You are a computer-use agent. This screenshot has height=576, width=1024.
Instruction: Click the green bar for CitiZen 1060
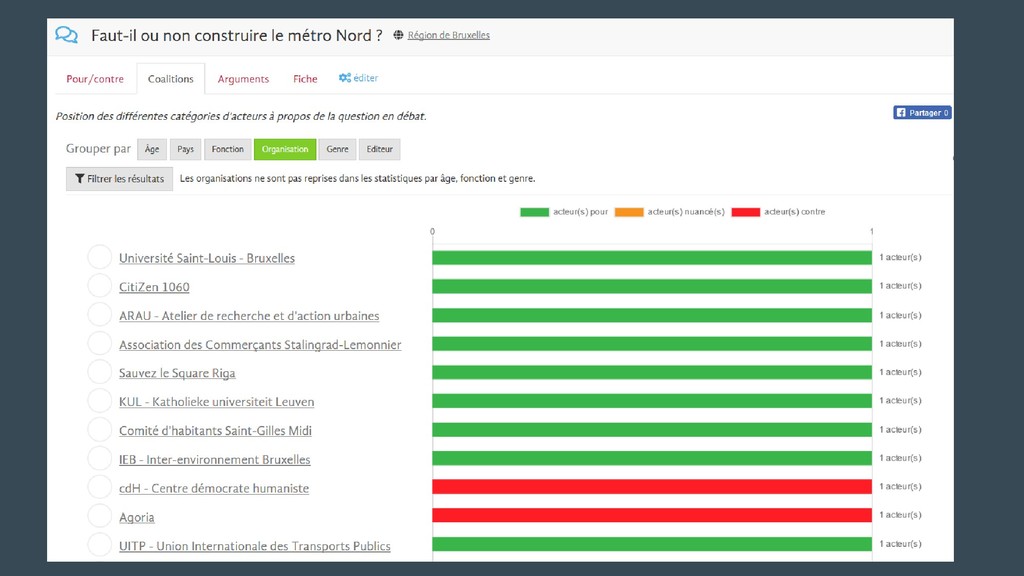(x=652, y=286)
